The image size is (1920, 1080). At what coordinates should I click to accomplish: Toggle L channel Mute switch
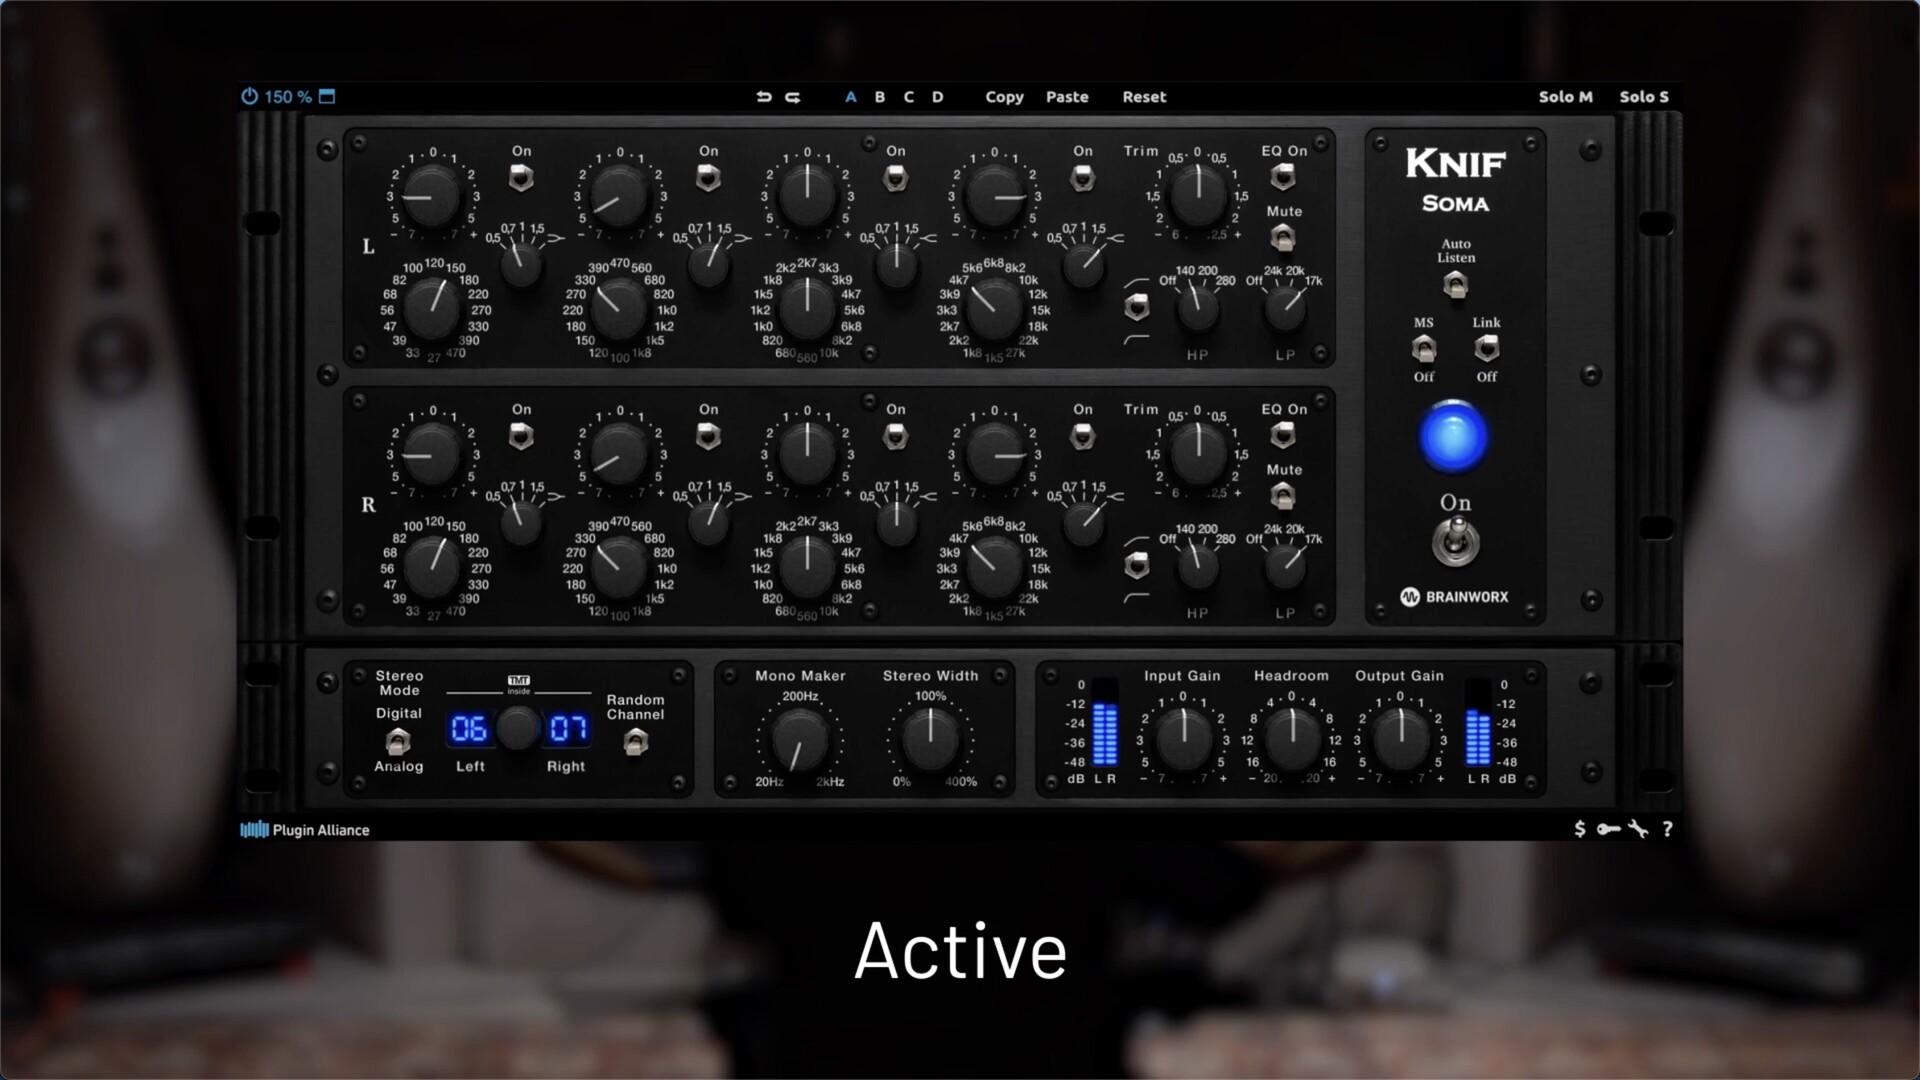pyautogui.click(x=1283, y=238)
